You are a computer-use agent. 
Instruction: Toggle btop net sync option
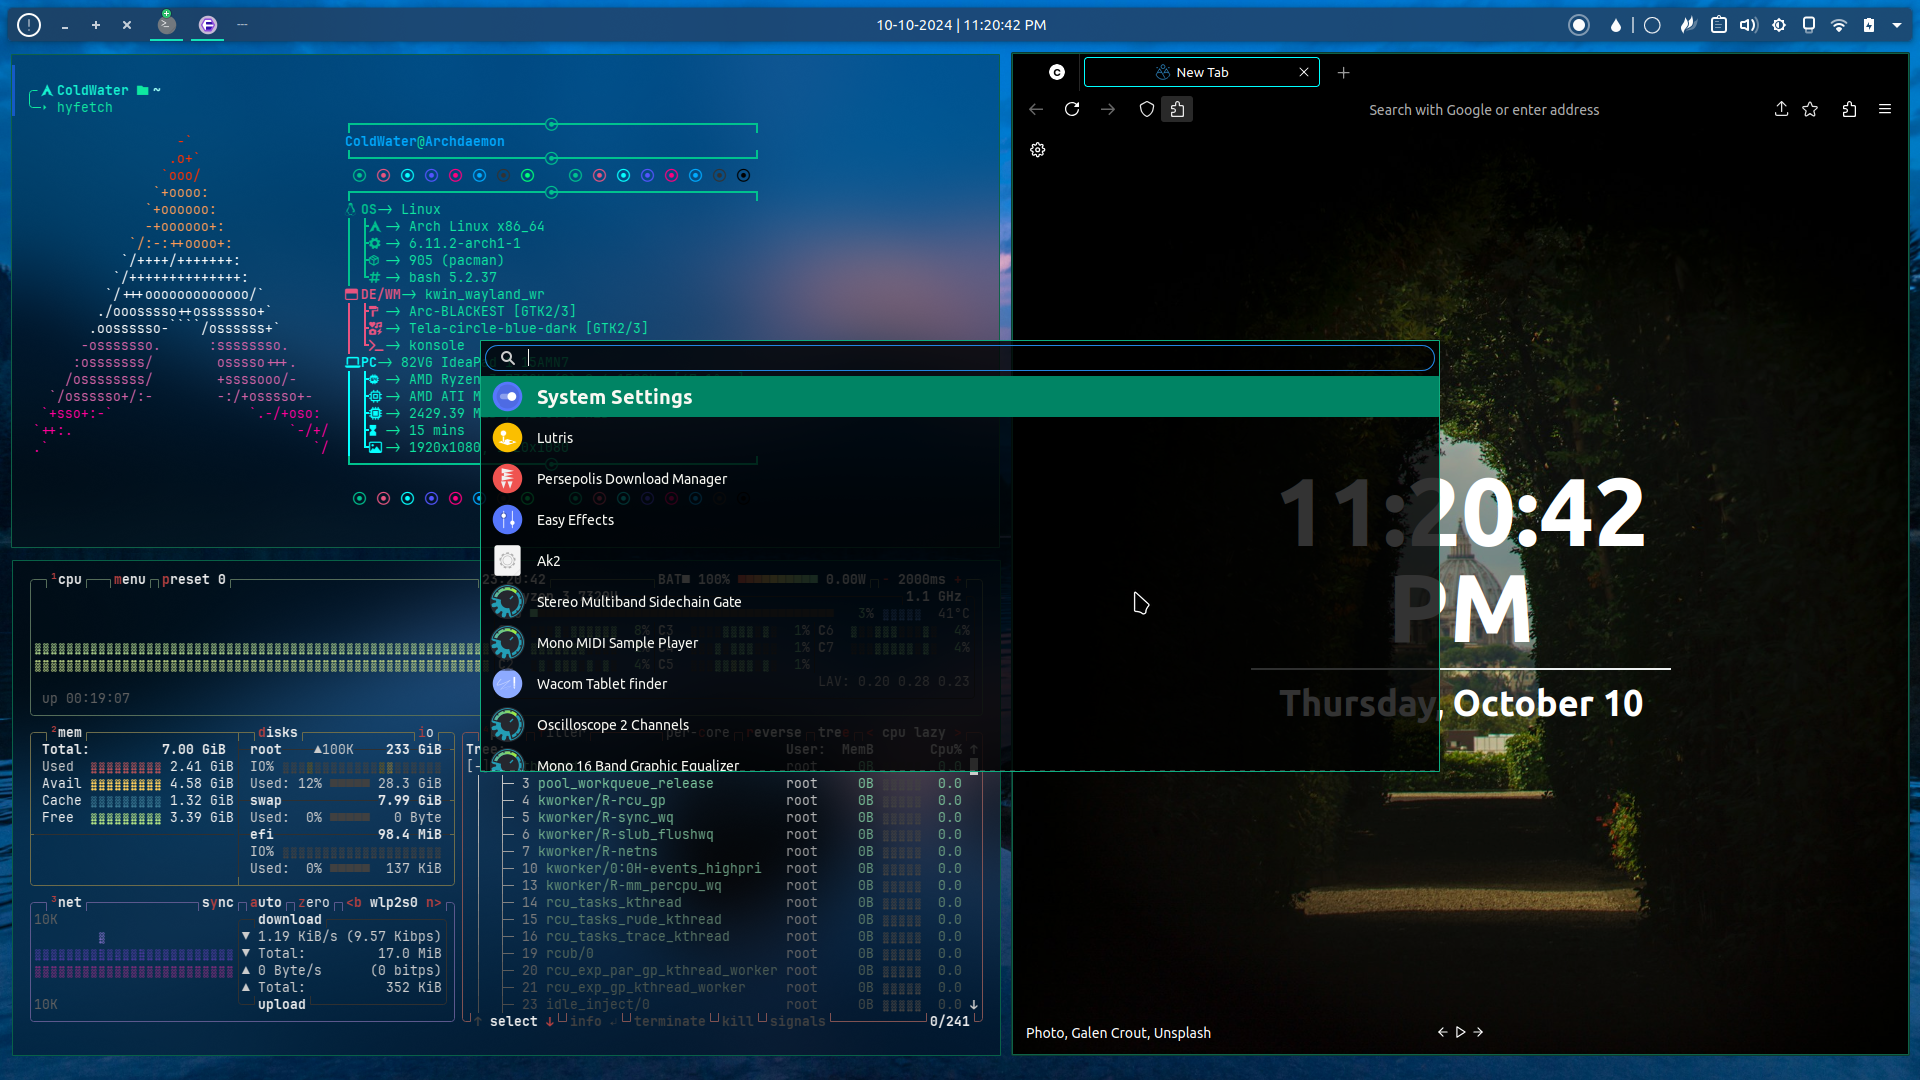point(218,903)
